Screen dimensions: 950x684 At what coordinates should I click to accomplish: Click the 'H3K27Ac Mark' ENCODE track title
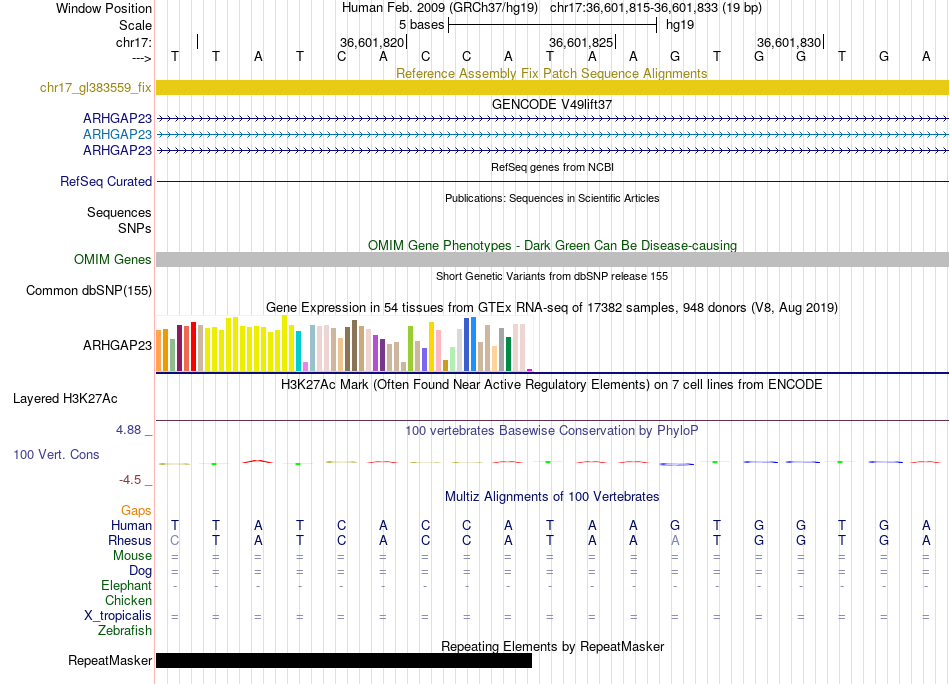551,385
